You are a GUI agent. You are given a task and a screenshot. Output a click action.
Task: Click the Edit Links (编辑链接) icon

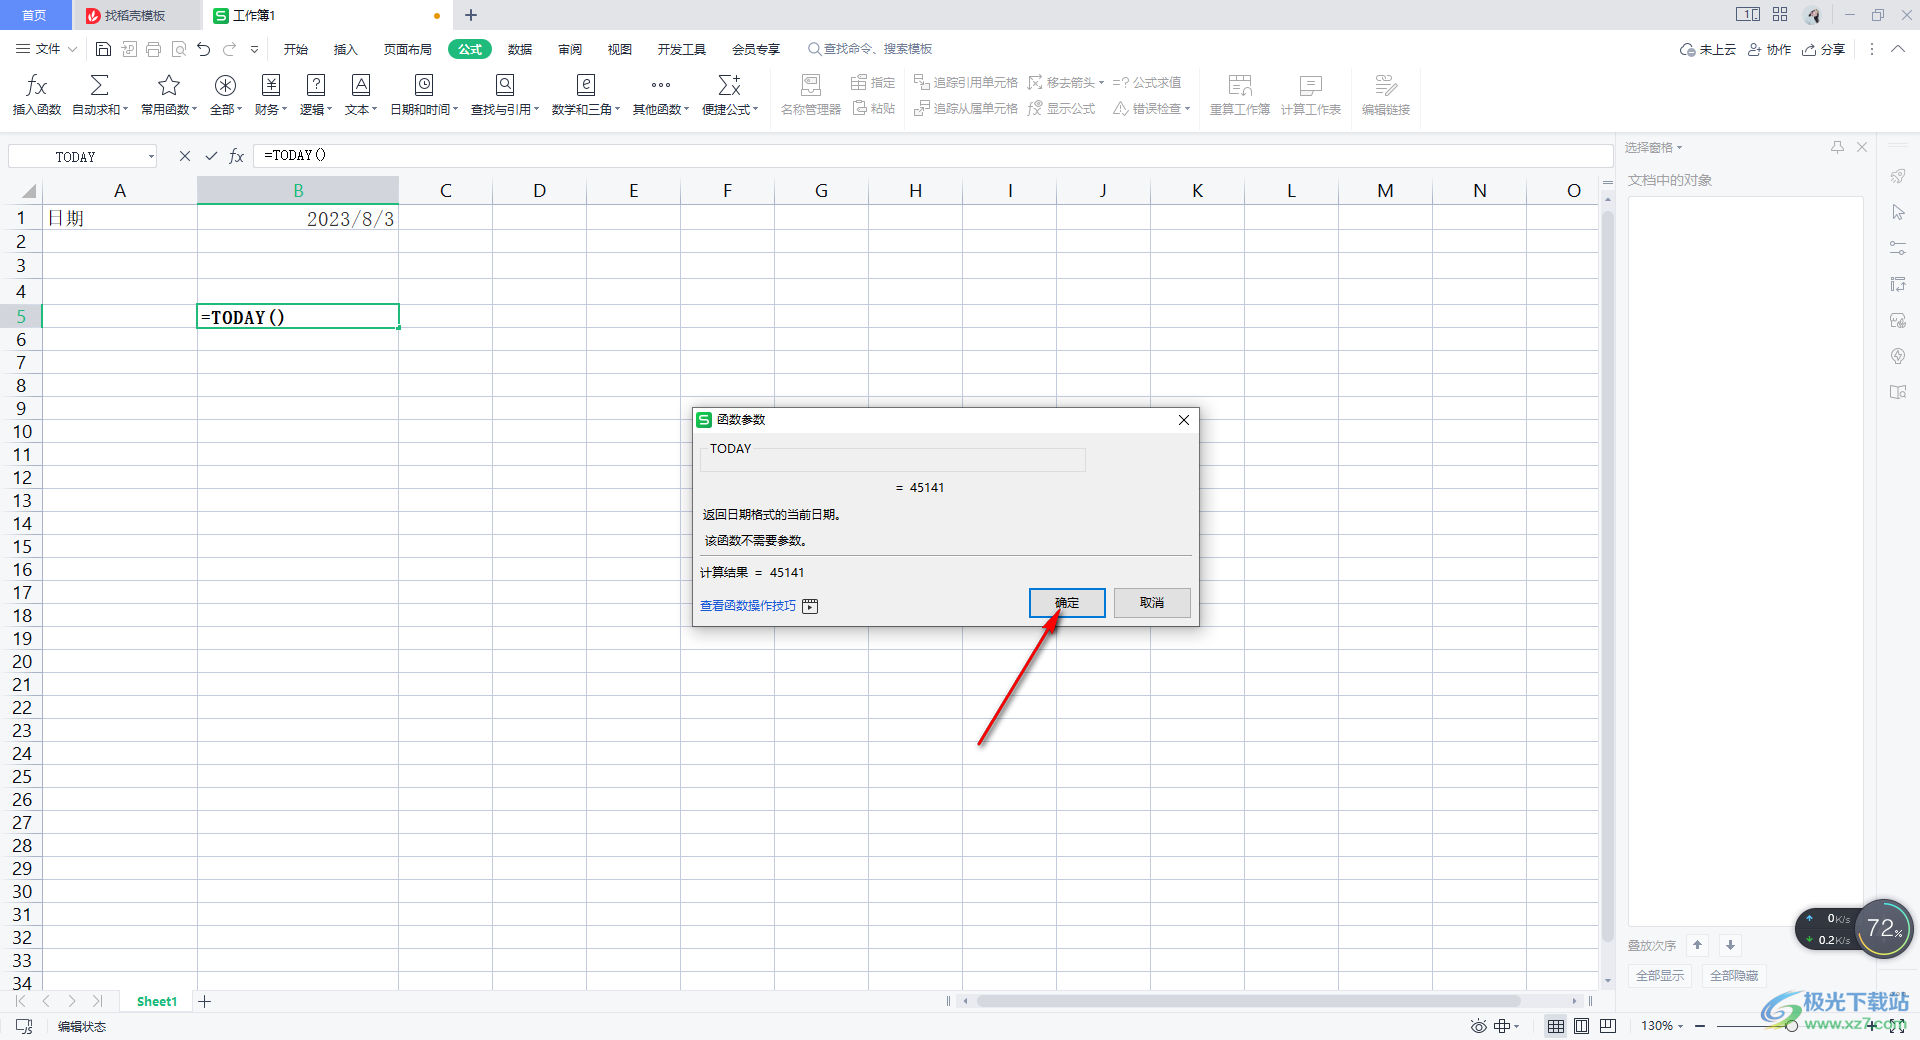(x=1386, y=85)
